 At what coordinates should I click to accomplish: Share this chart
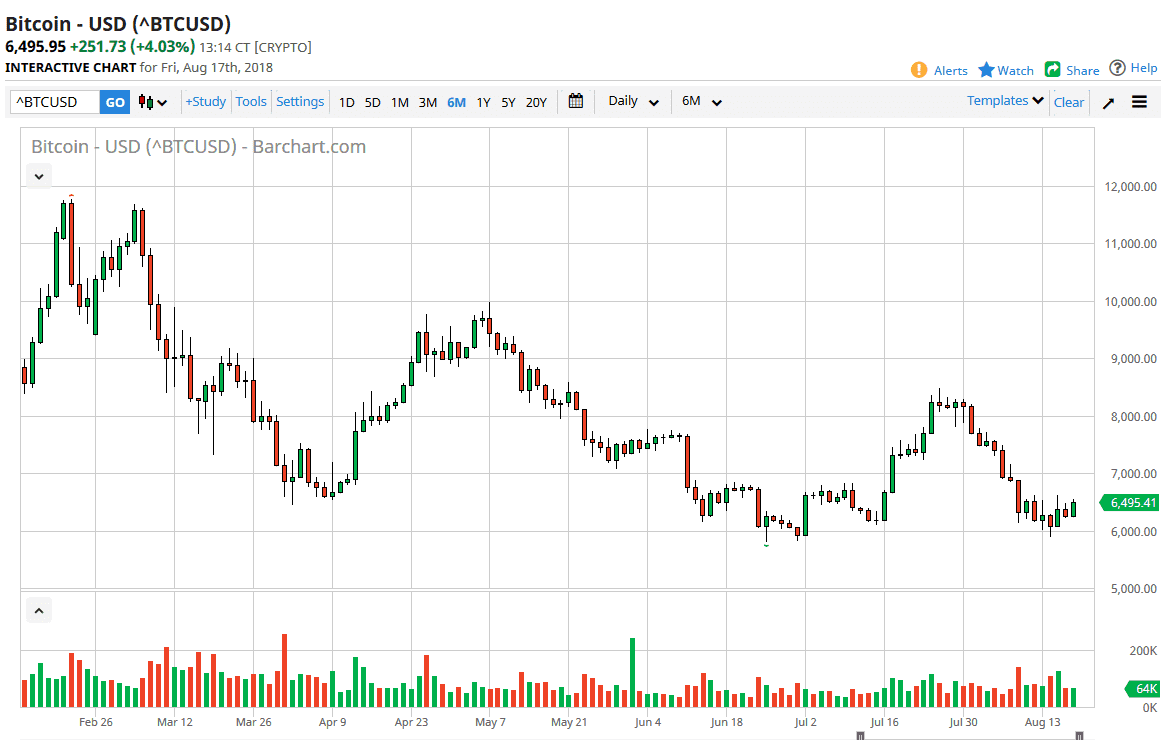1071,70
